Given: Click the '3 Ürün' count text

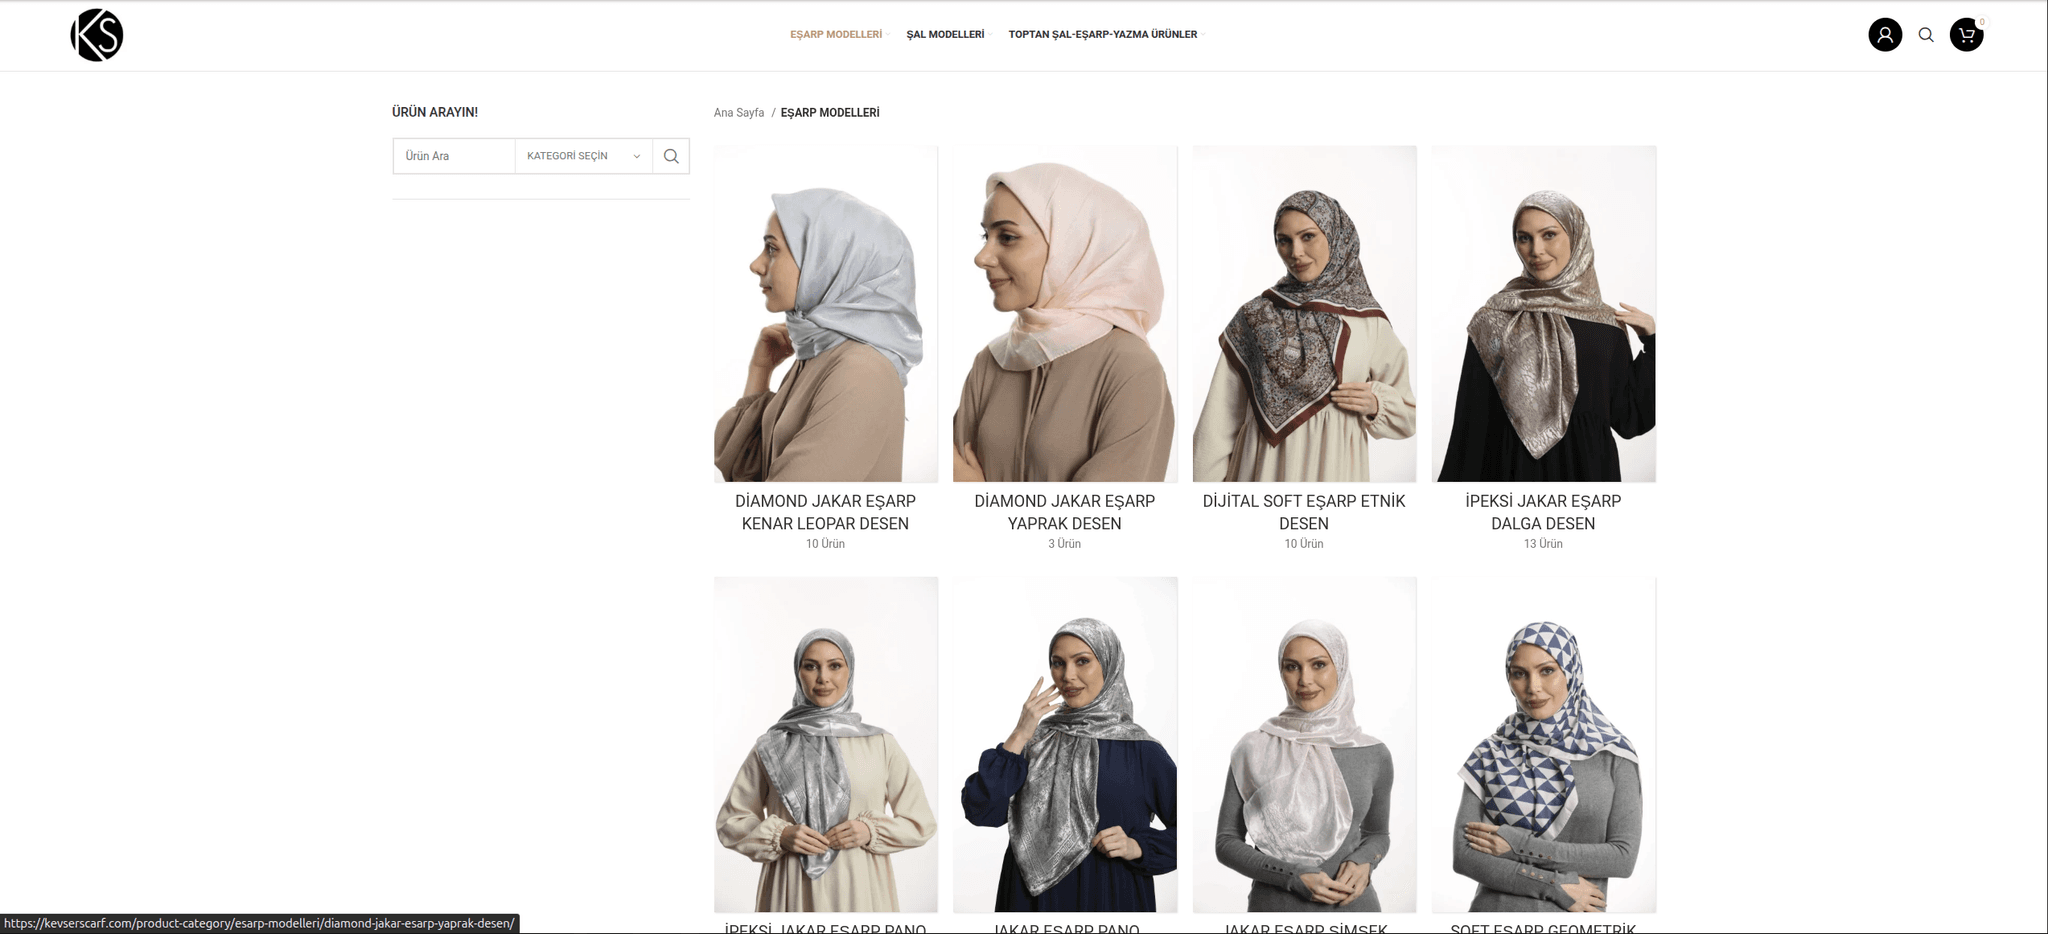Looking at the screenshot, I should tap(1064, 544).
